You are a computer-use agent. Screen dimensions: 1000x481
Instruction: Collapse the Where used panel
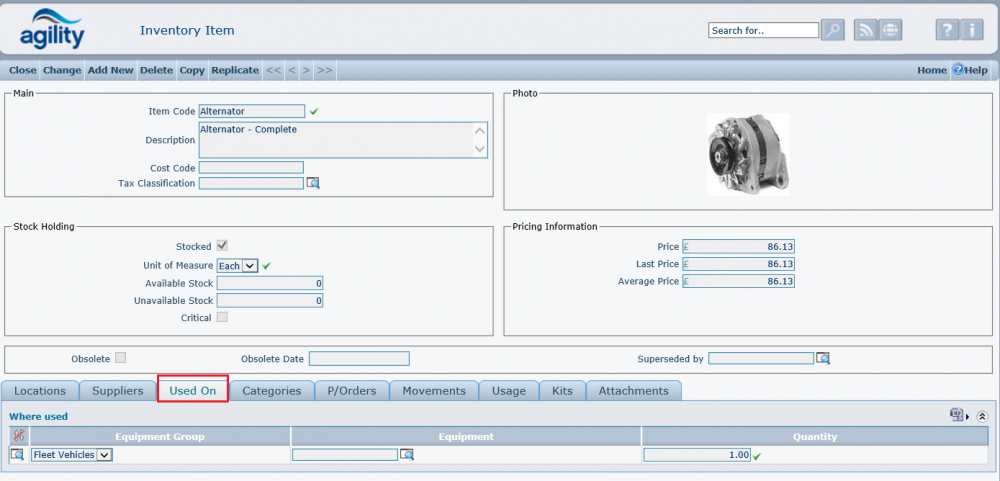click(x=982, y=416)
